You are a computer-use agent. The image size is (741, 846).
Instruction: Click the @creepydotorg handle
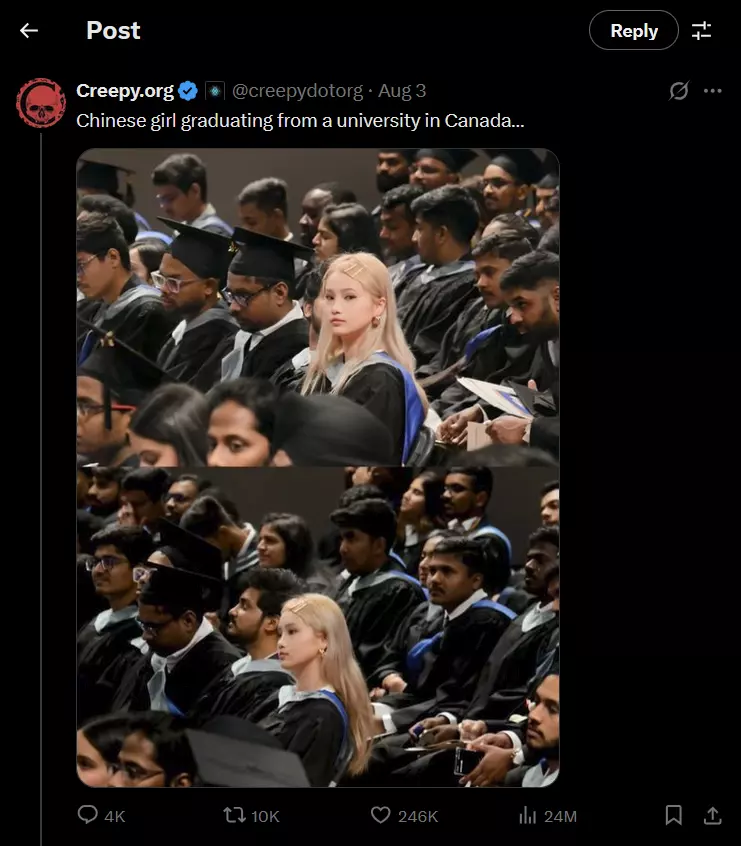pos(297,91)
